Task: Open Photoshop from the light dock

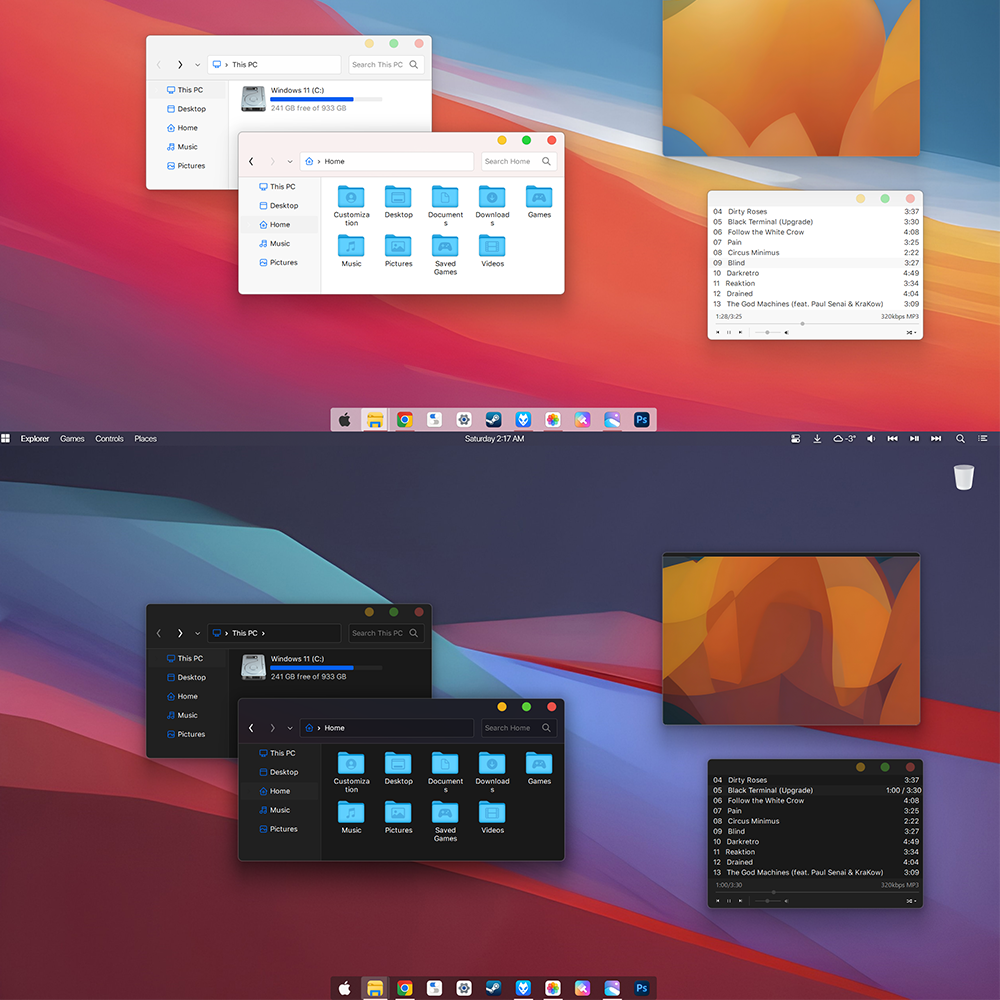Action: point(641,420)
